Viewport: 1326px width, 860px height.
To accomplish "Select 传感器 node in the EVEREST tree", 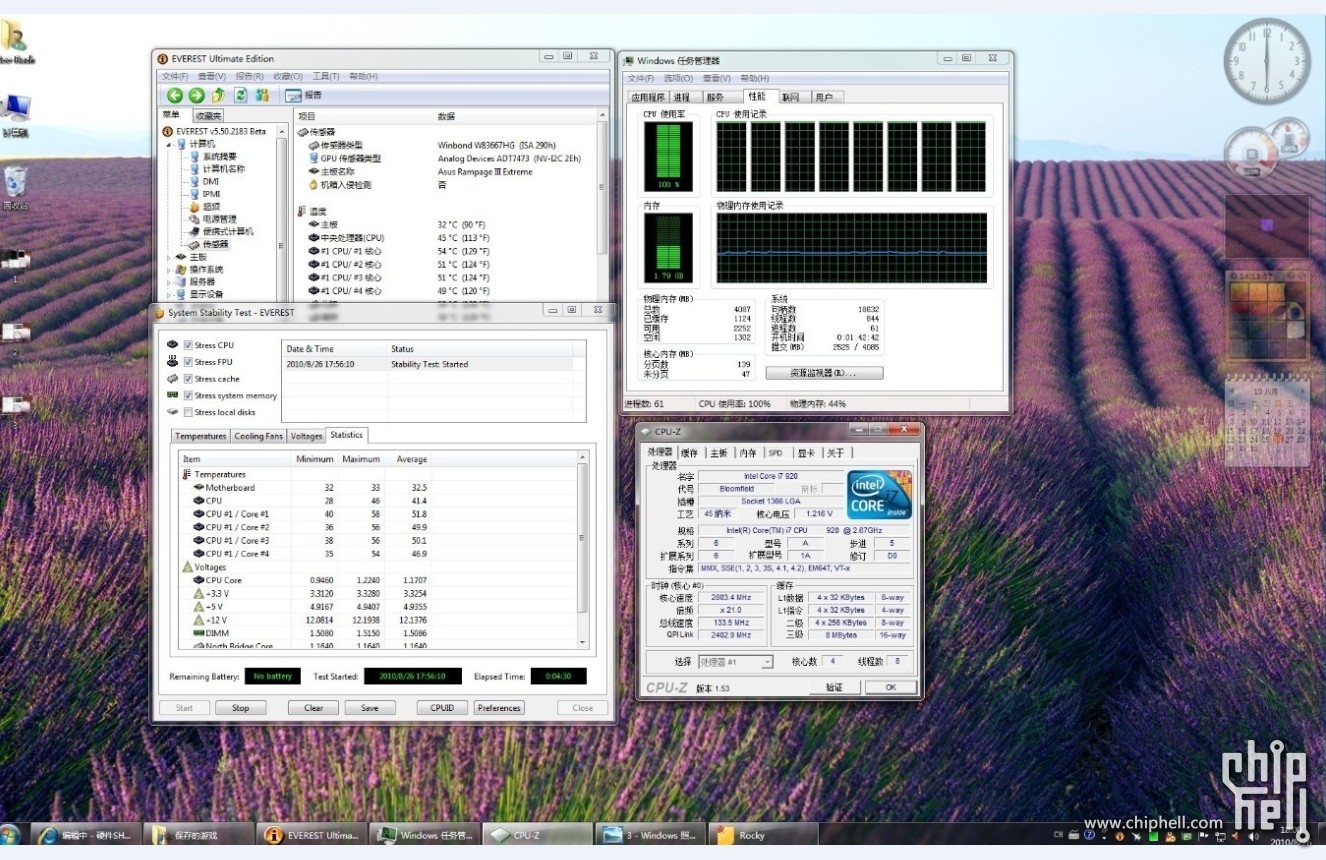I will (x=216, y=244).
